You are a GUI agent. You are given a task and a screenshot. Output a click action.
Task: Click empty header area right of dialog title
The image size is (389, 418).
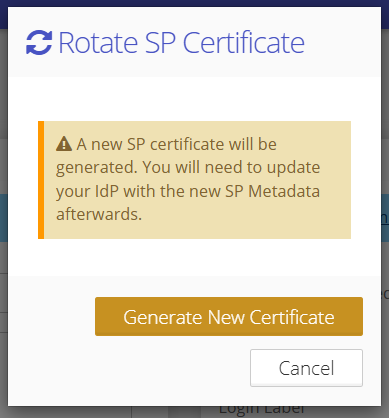point(343,42)
